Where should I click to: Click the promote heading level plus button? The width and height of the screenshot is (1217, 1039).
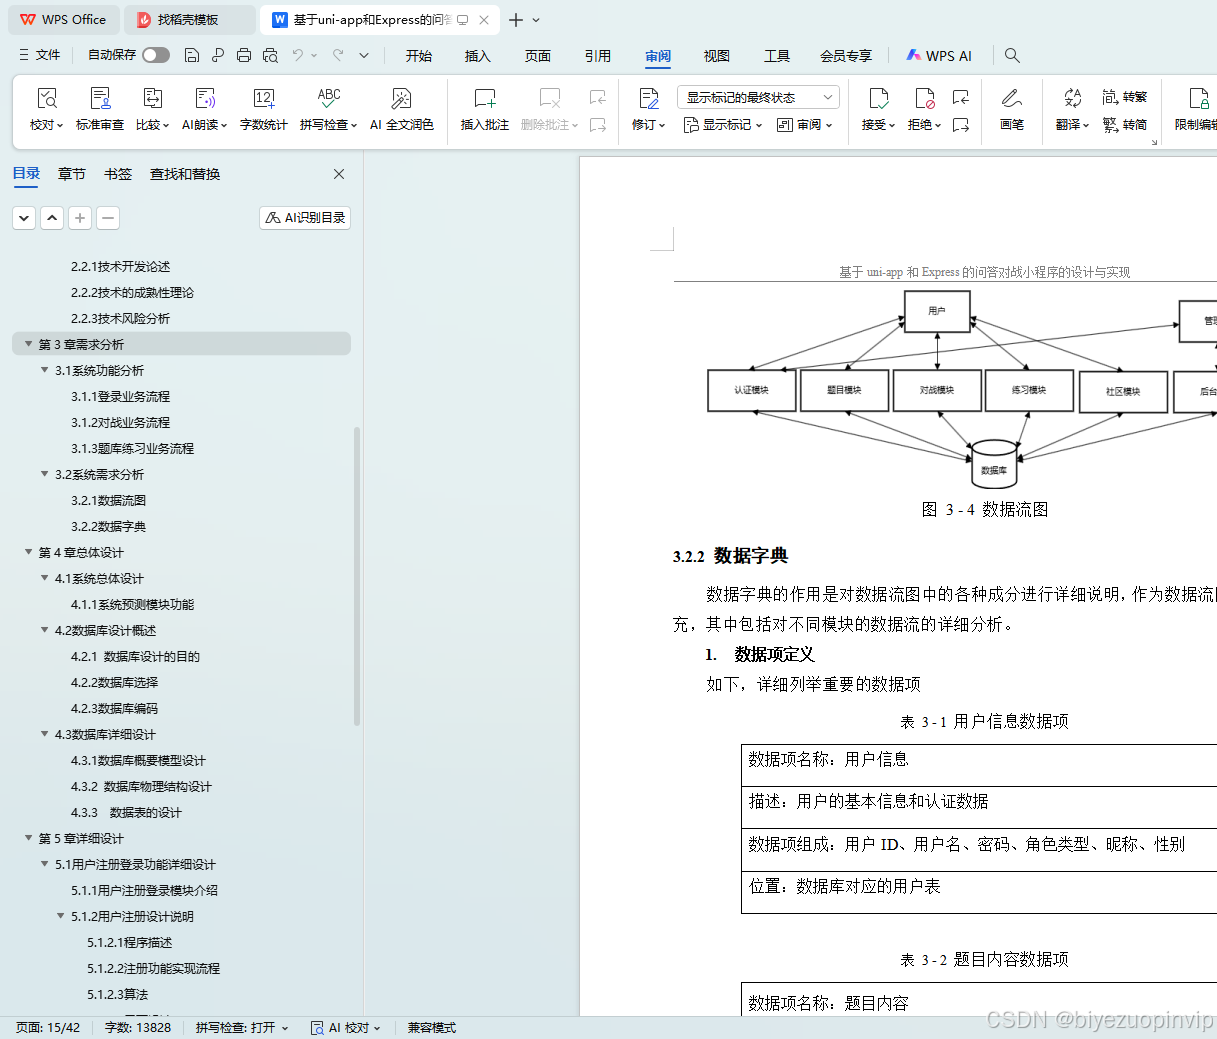click(80, 218)
